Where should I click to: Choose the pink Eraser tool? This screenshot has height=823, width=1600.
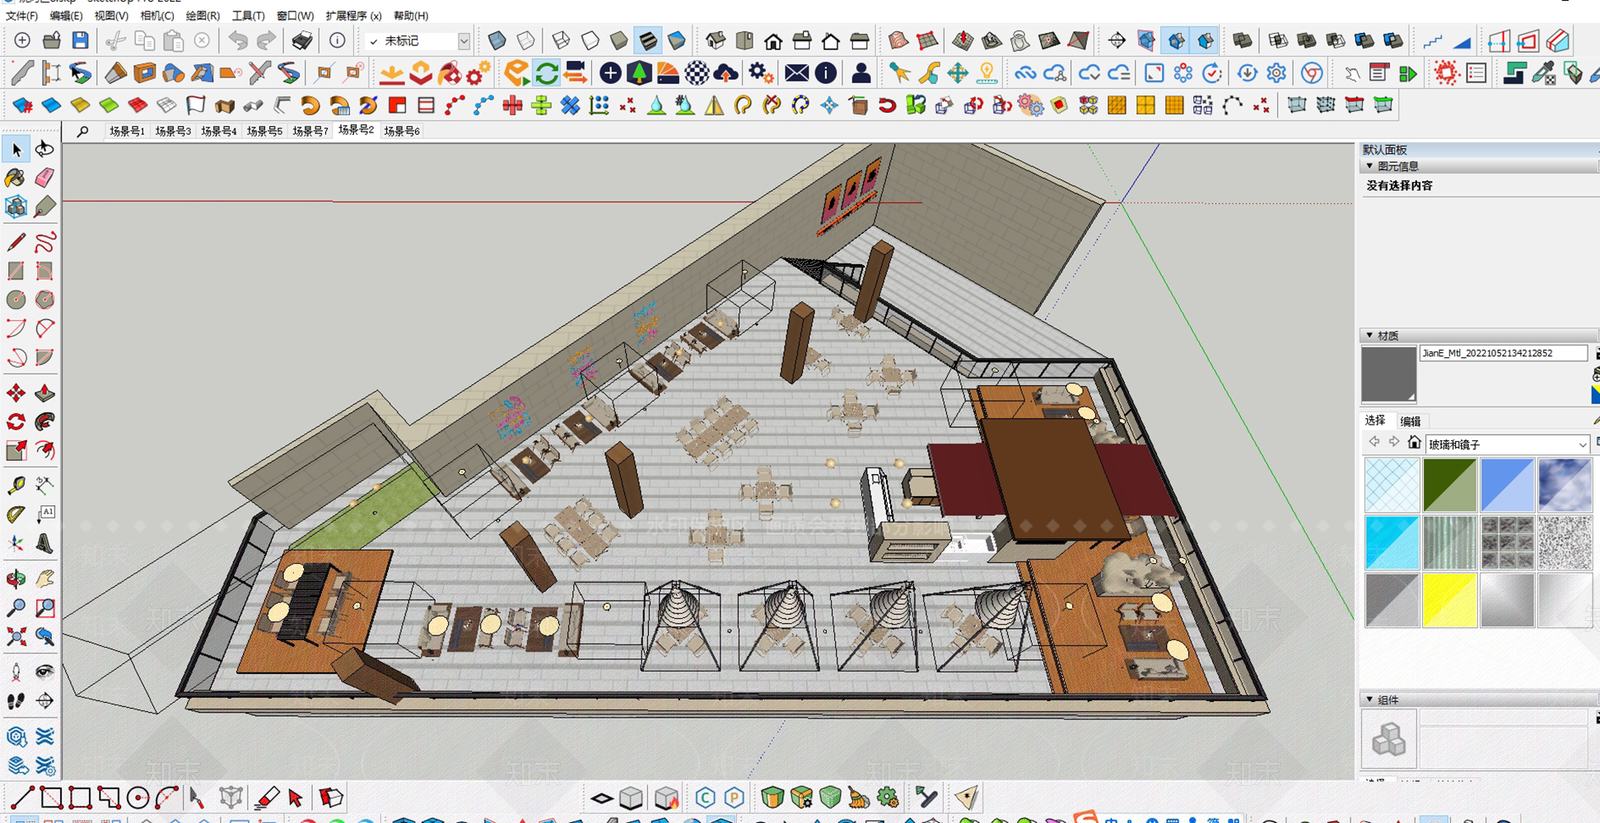44,178
